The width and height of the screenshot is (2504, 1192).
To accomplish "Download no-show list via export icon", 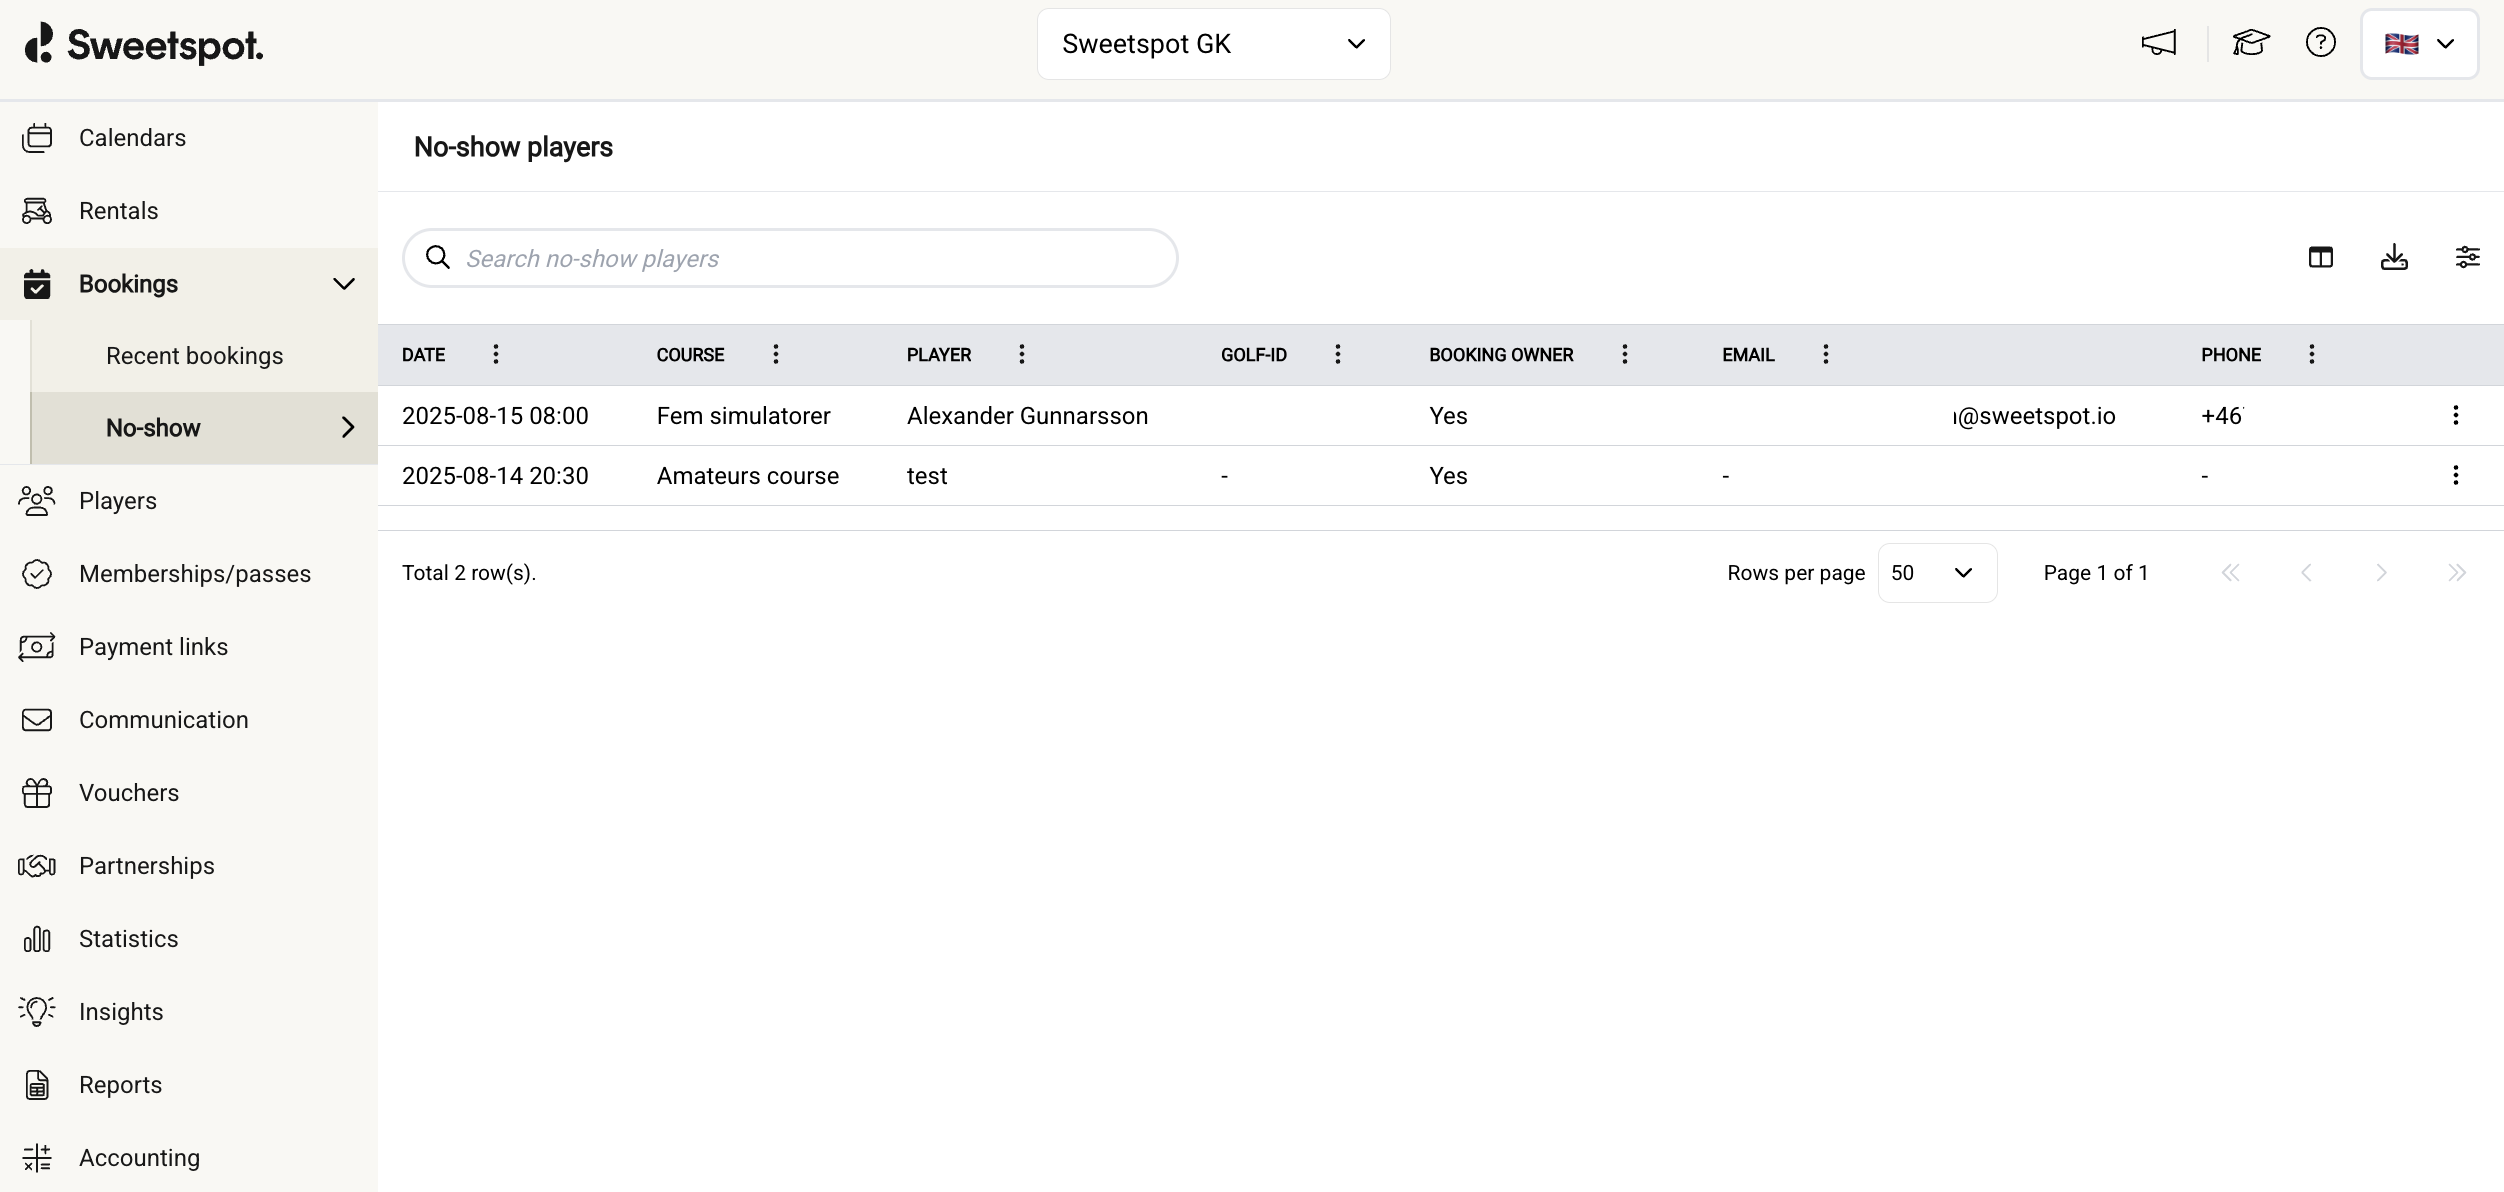I will click(2394, 258).
